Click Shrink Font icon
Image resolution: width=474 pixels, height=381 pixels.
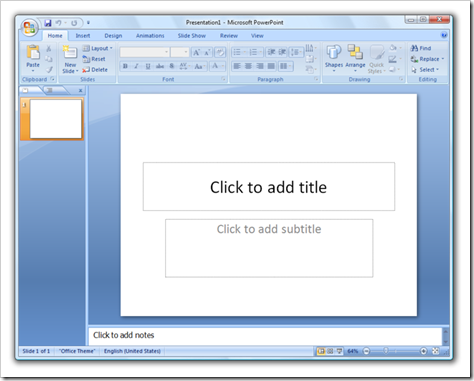[207, 52]
